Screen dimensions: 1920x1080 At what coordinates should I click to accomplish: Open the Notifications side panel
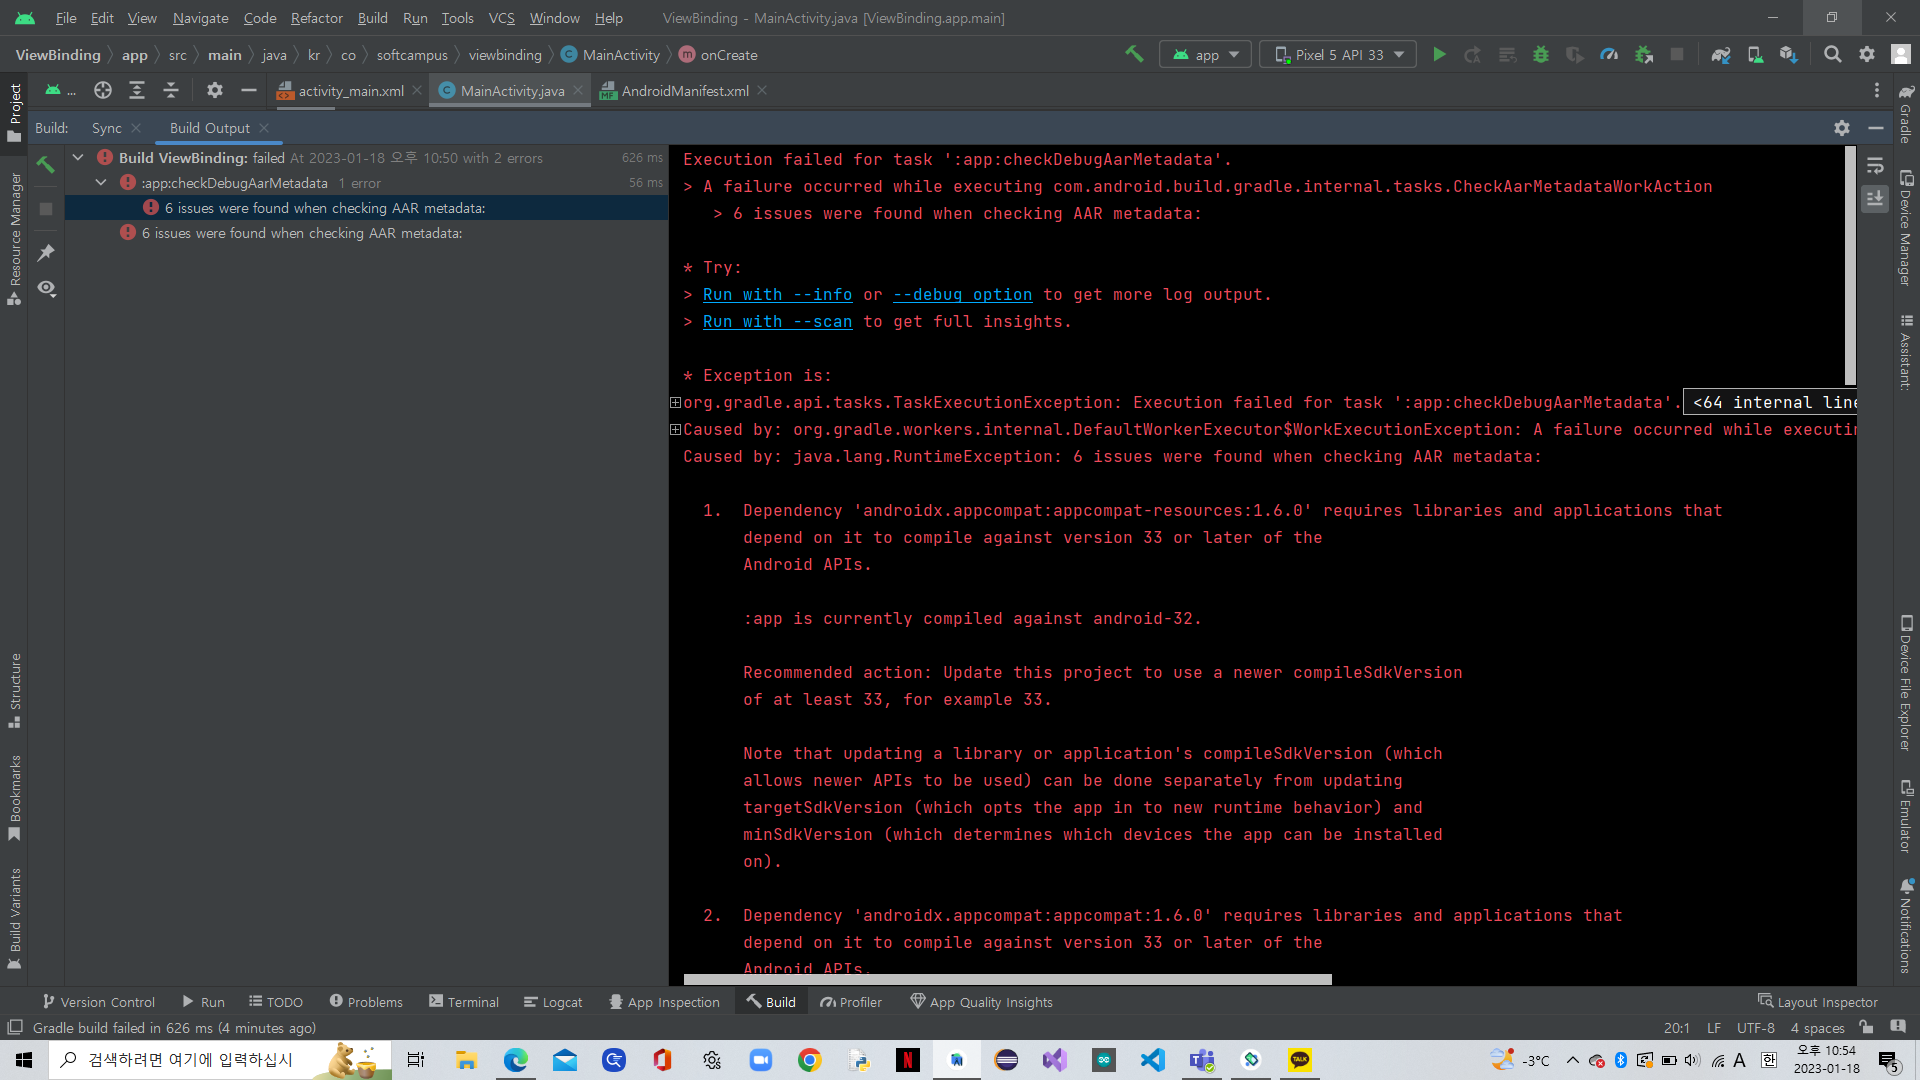pos(1906,927)
